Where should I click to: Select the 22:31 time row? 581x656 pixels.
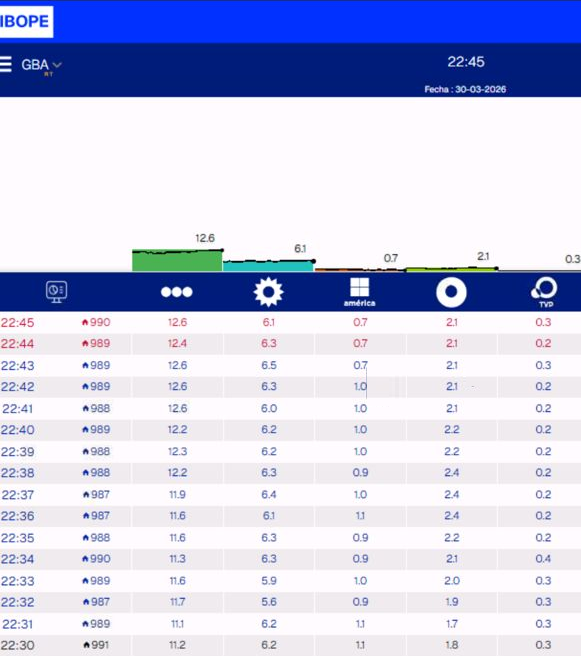tap(290, 624)
